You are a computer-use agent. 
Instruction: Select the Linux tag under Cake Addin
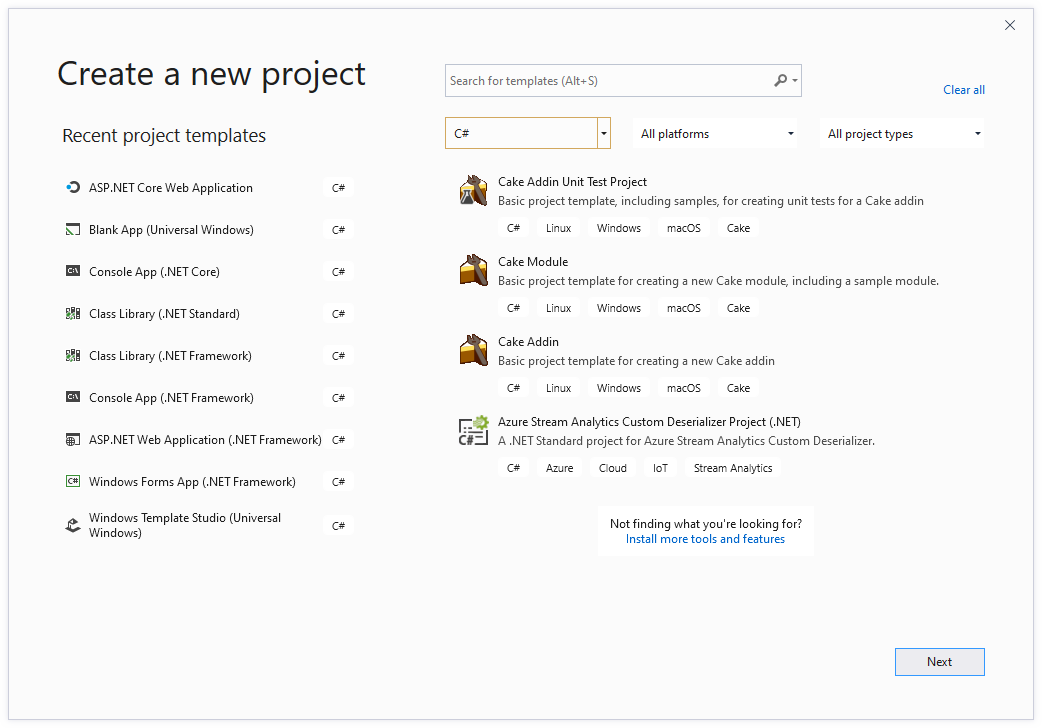point(558,387)
